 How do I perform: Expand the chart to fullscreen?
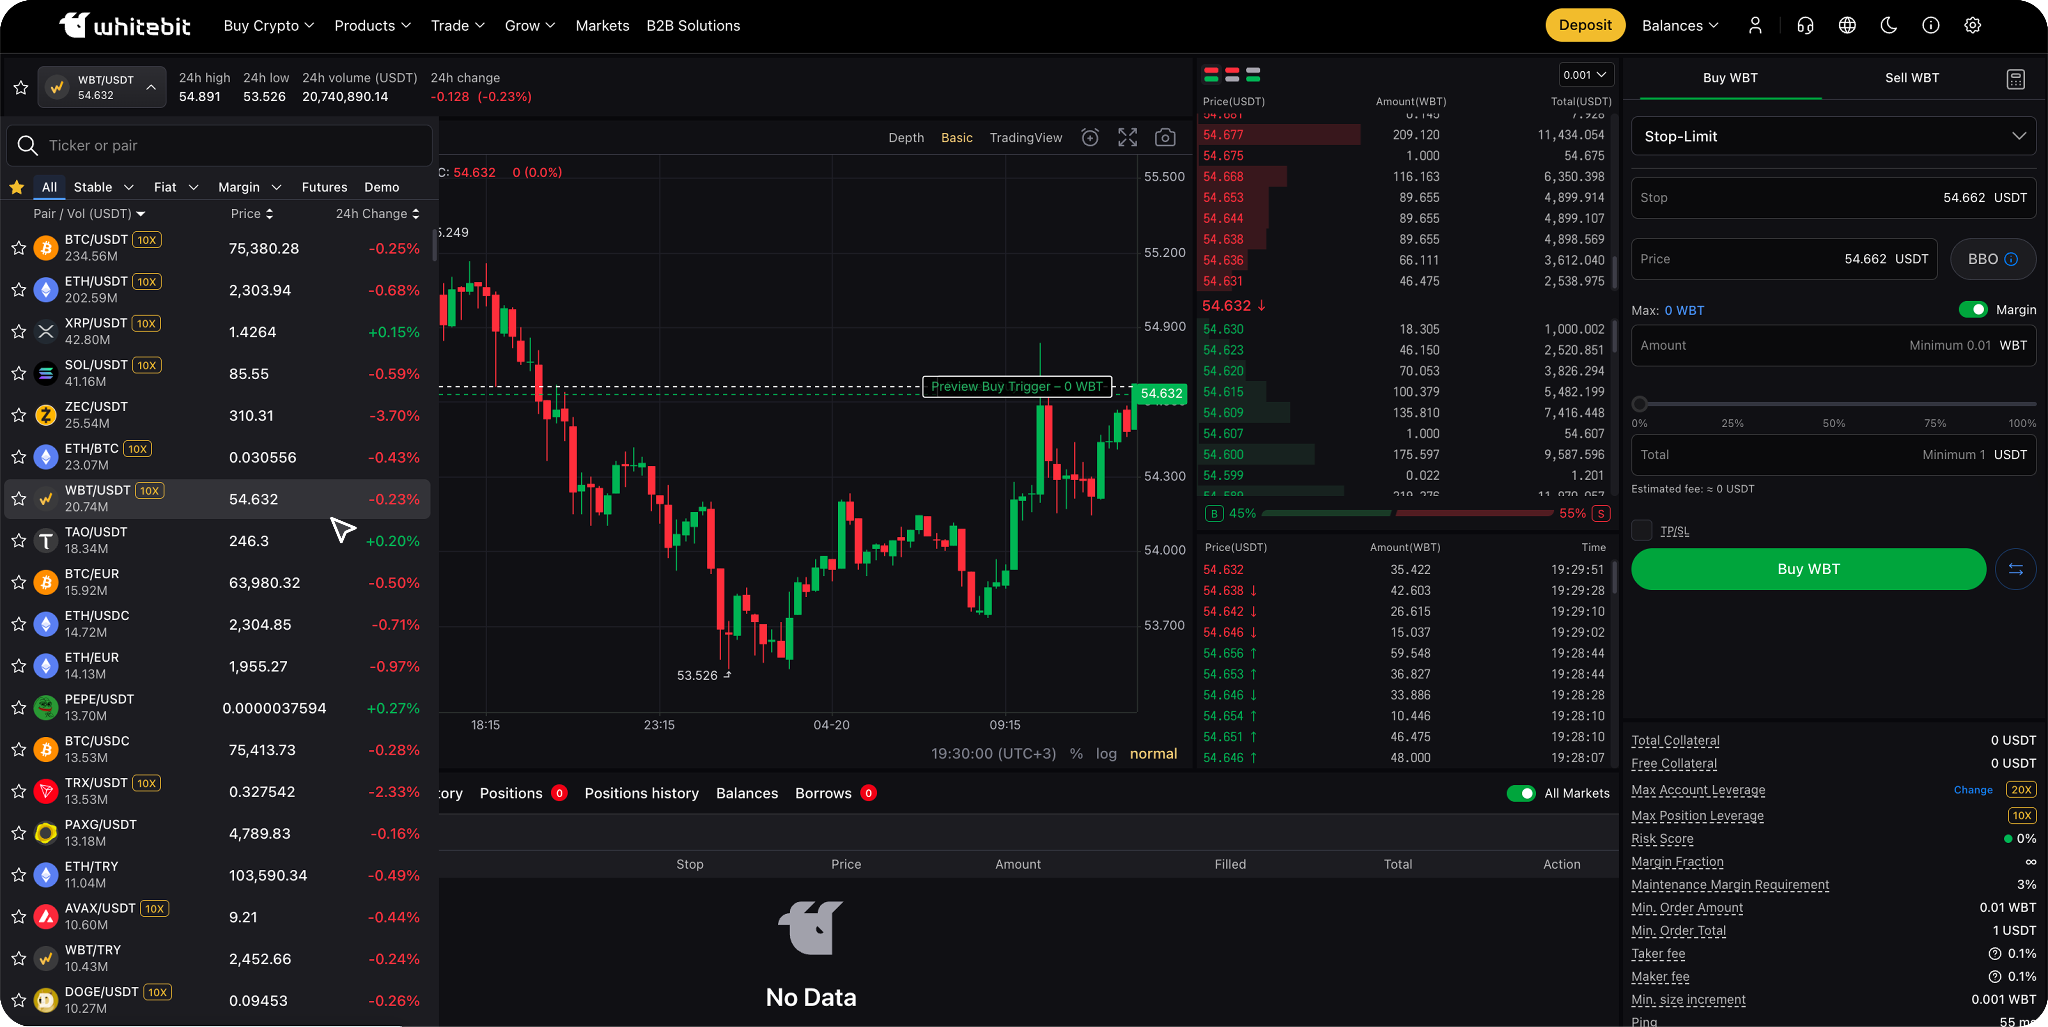click(x=1127, y=138)
